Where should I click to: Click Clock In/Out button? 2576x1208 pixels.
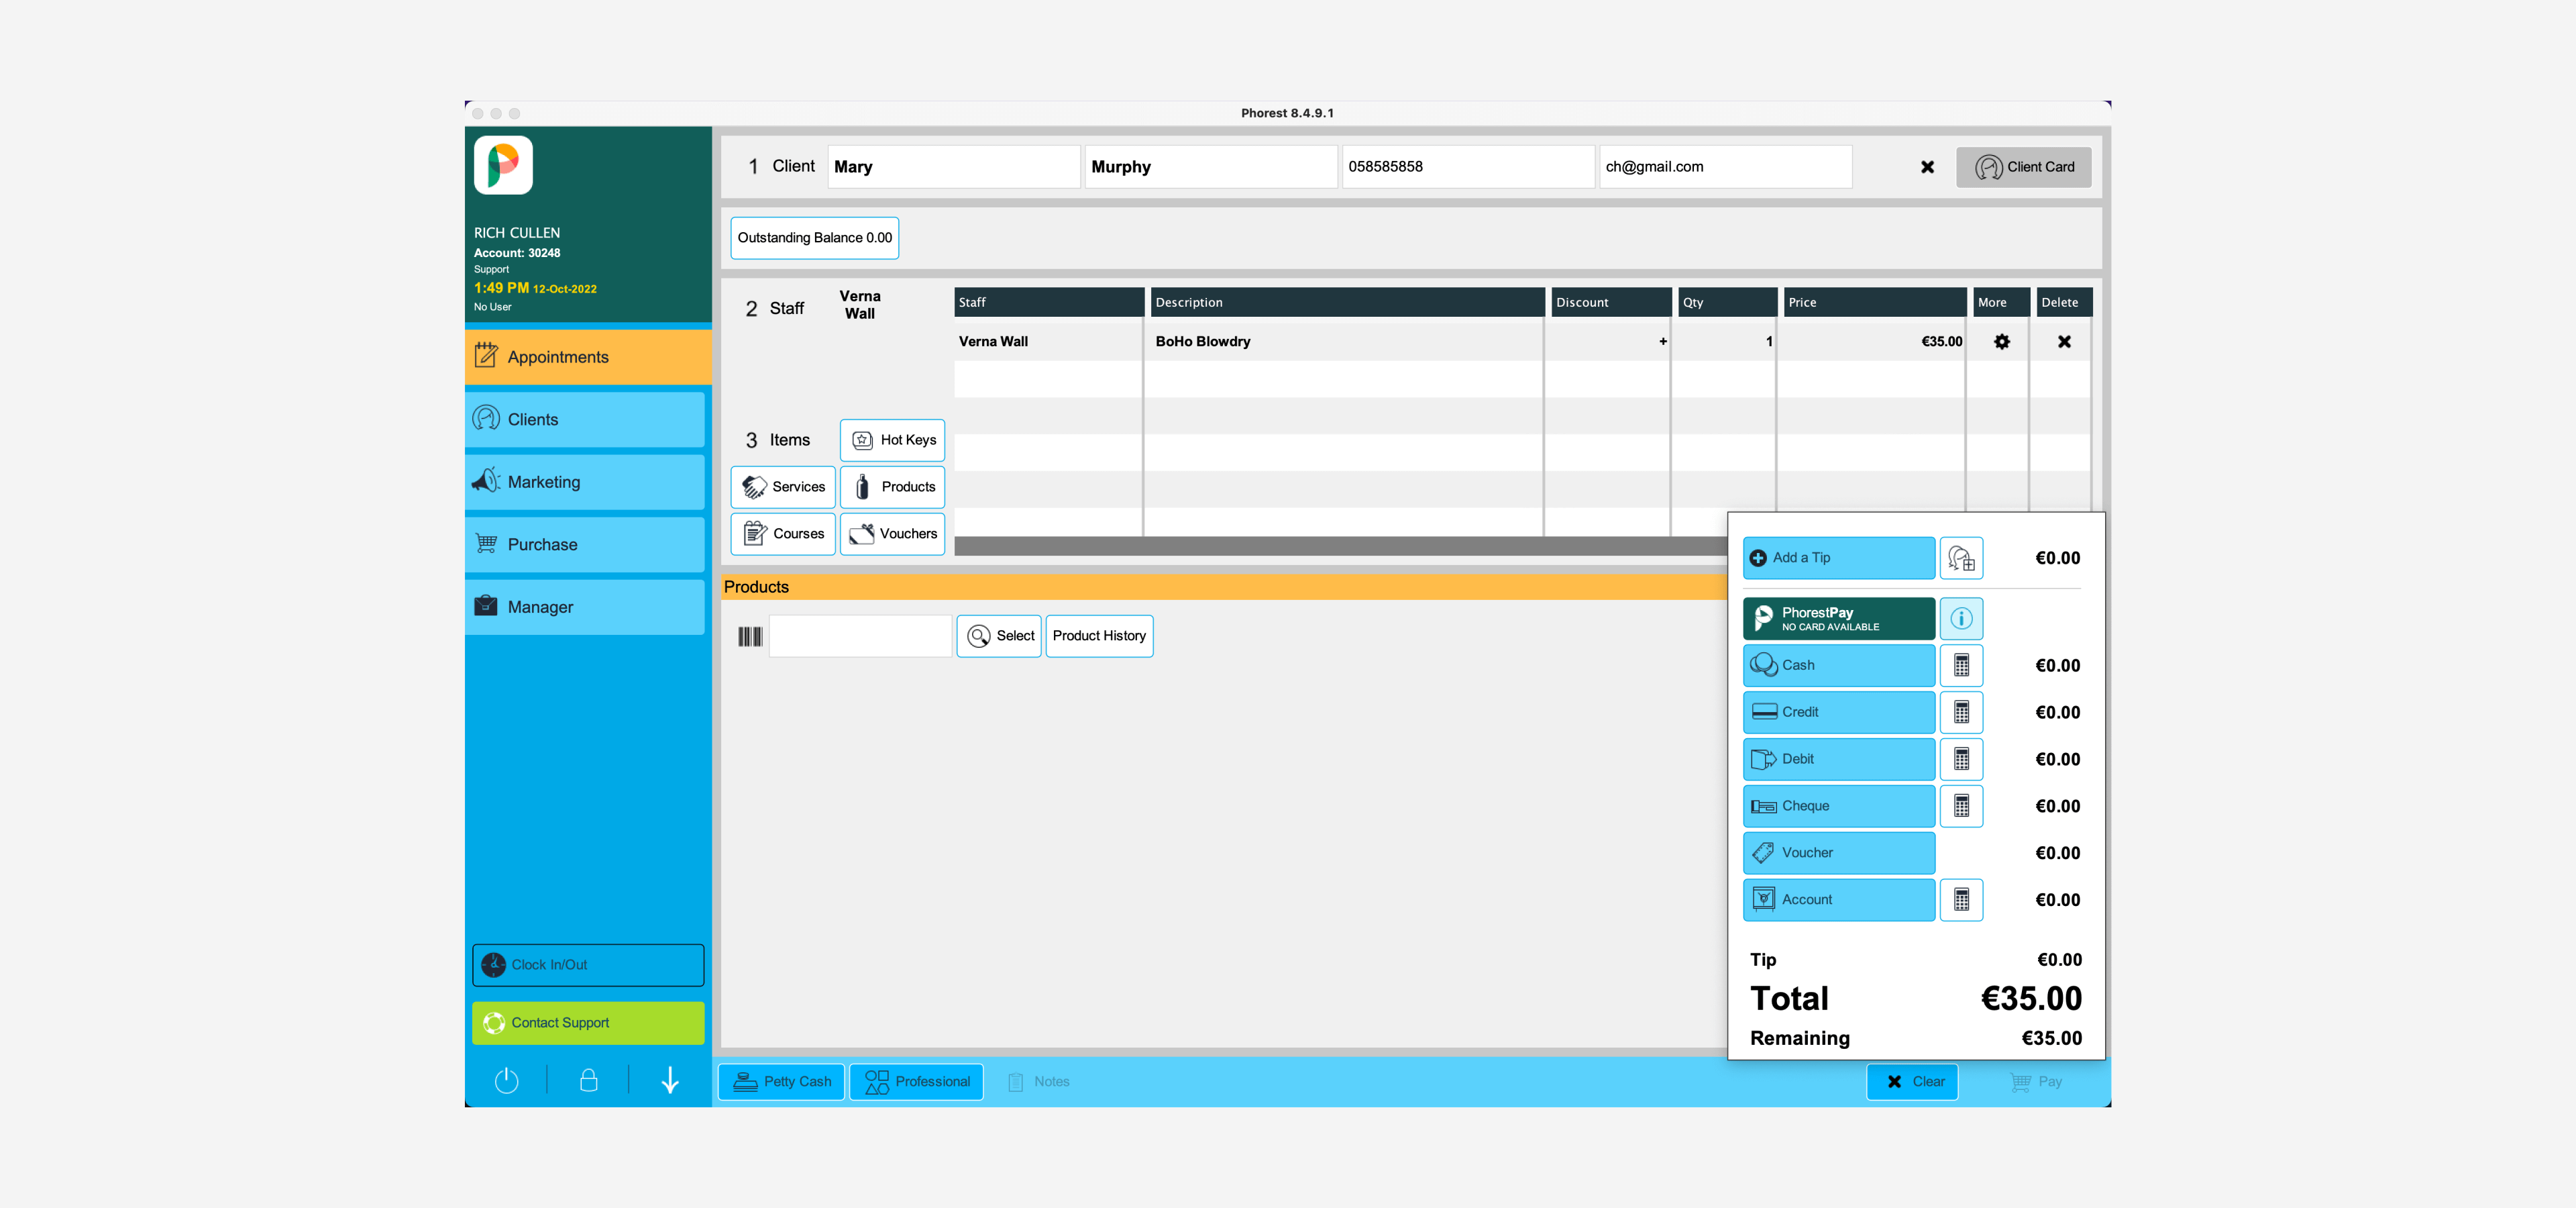(588, 965)
